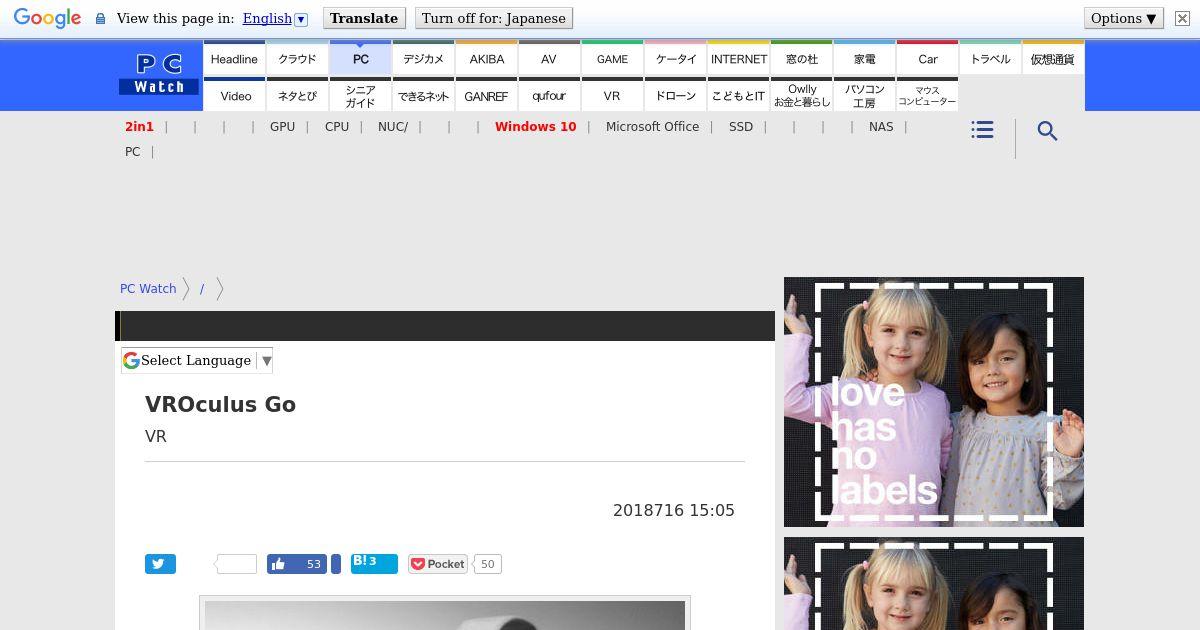Click the article photo thumbnail

(x=445, y=614)
